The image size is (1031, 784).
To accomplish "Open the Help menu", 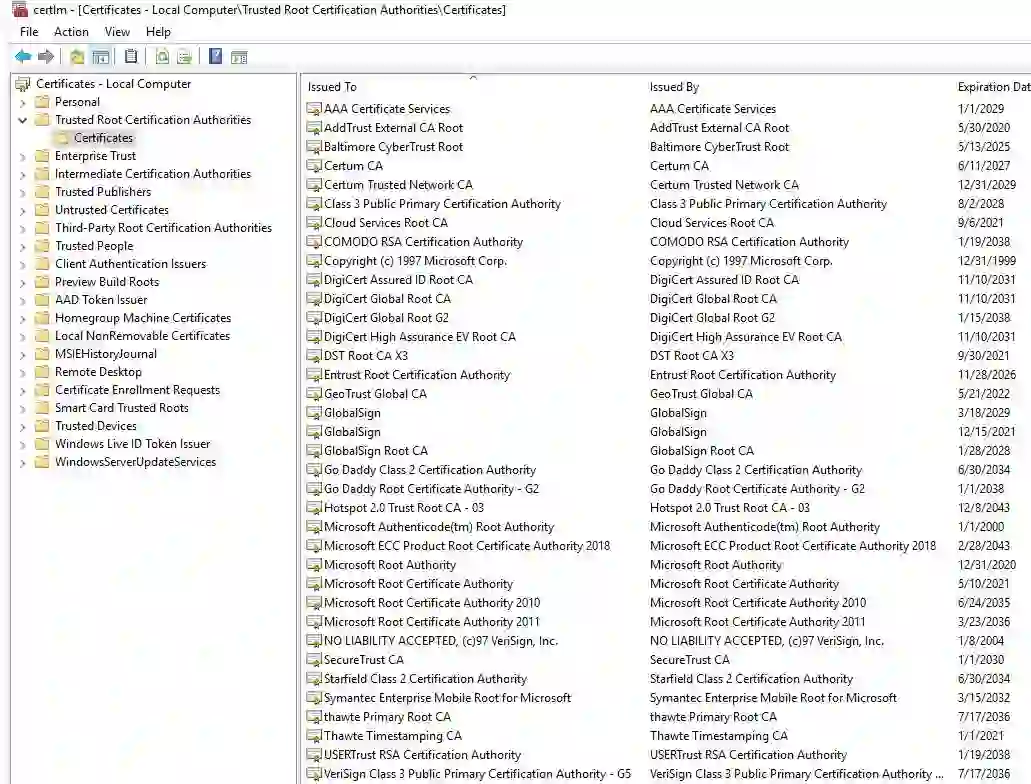I will point(158,32).
